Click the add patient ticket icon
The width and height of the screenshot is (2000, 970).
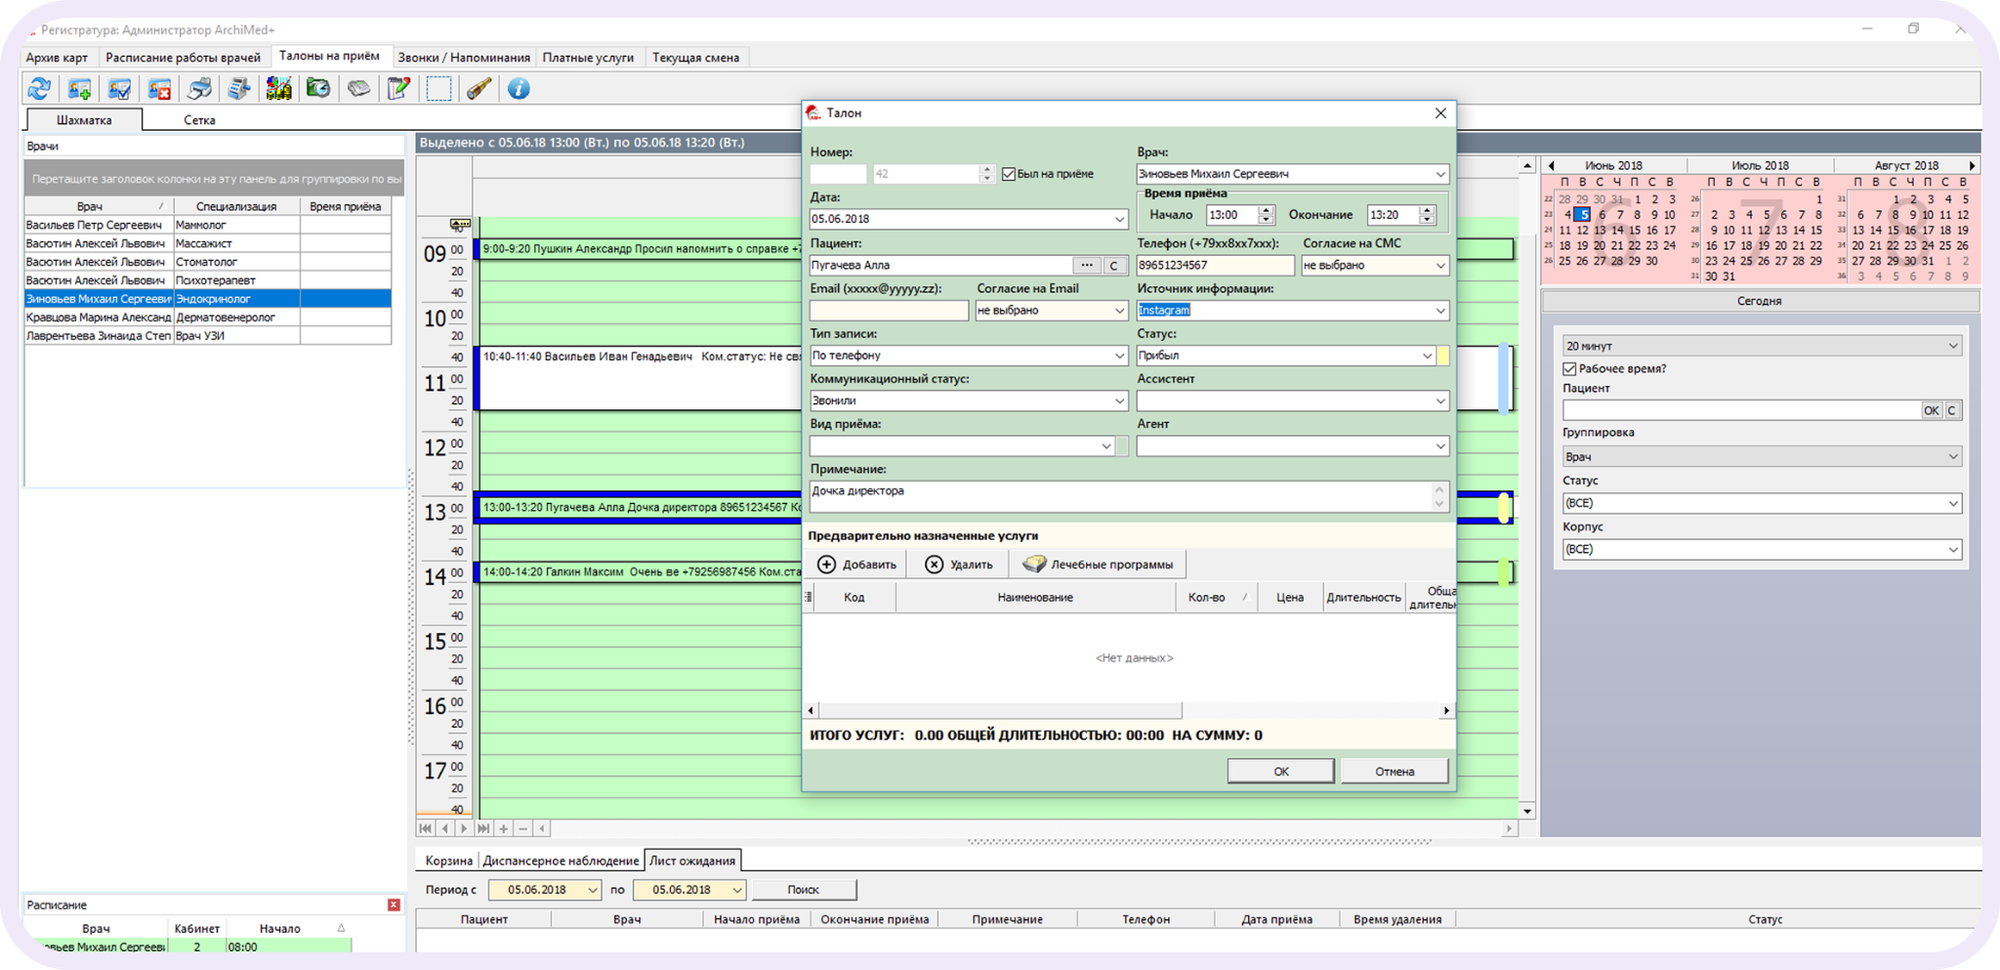[80, 89]
